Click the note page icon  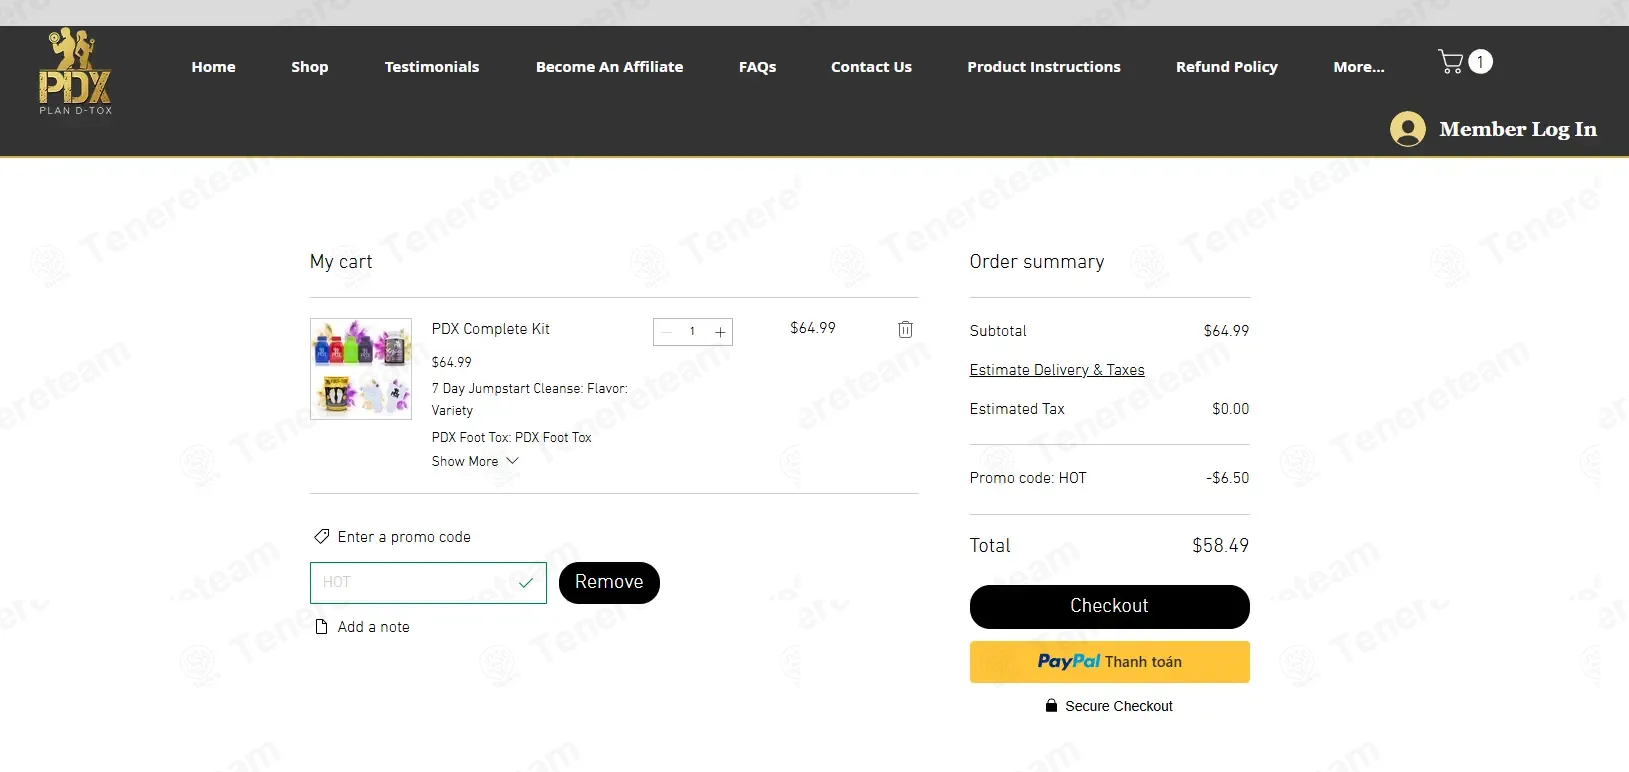322,627
